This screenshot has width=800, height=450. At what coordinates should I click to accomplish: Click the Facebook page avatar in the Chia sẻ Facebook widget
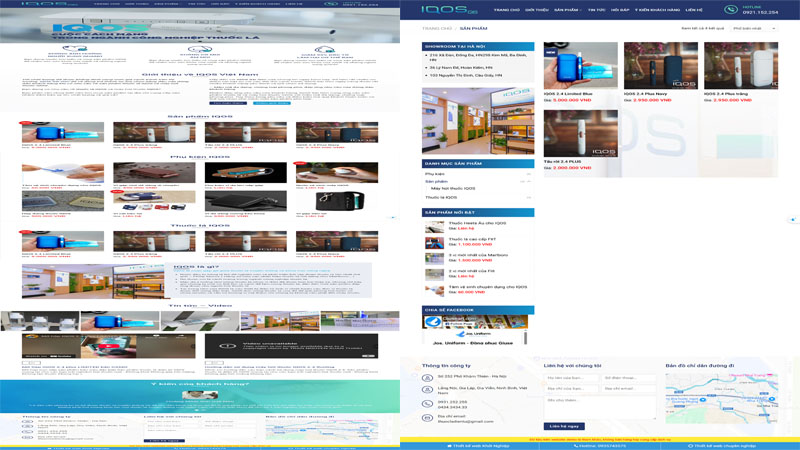(x=433, y=321)
